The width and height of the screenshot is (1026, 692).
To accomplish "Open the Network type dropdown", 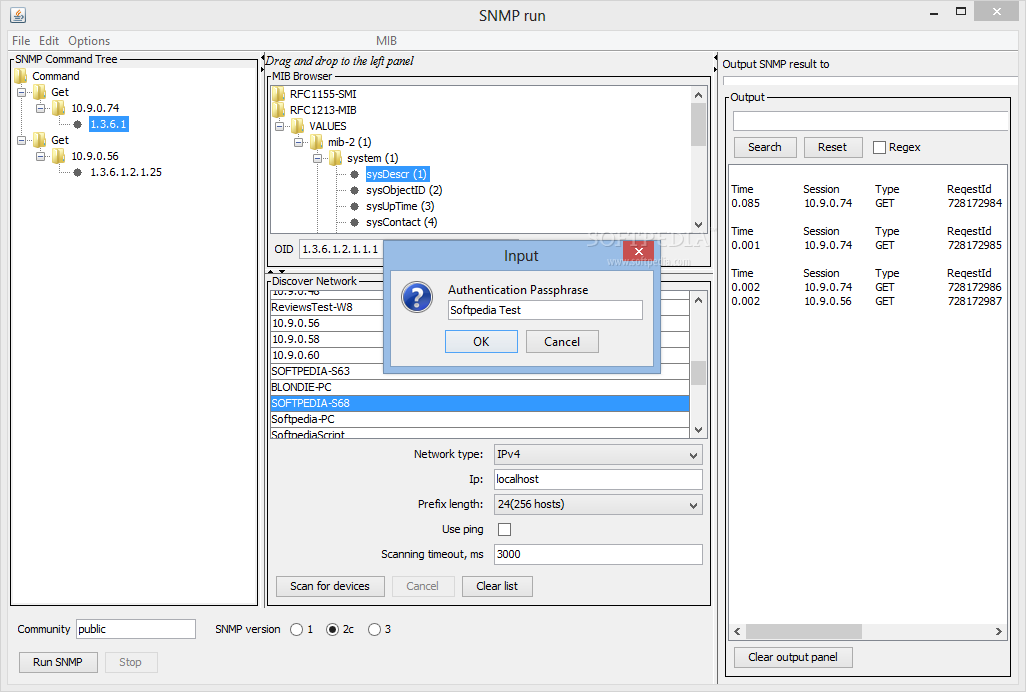I will click(x=598, y=455).
